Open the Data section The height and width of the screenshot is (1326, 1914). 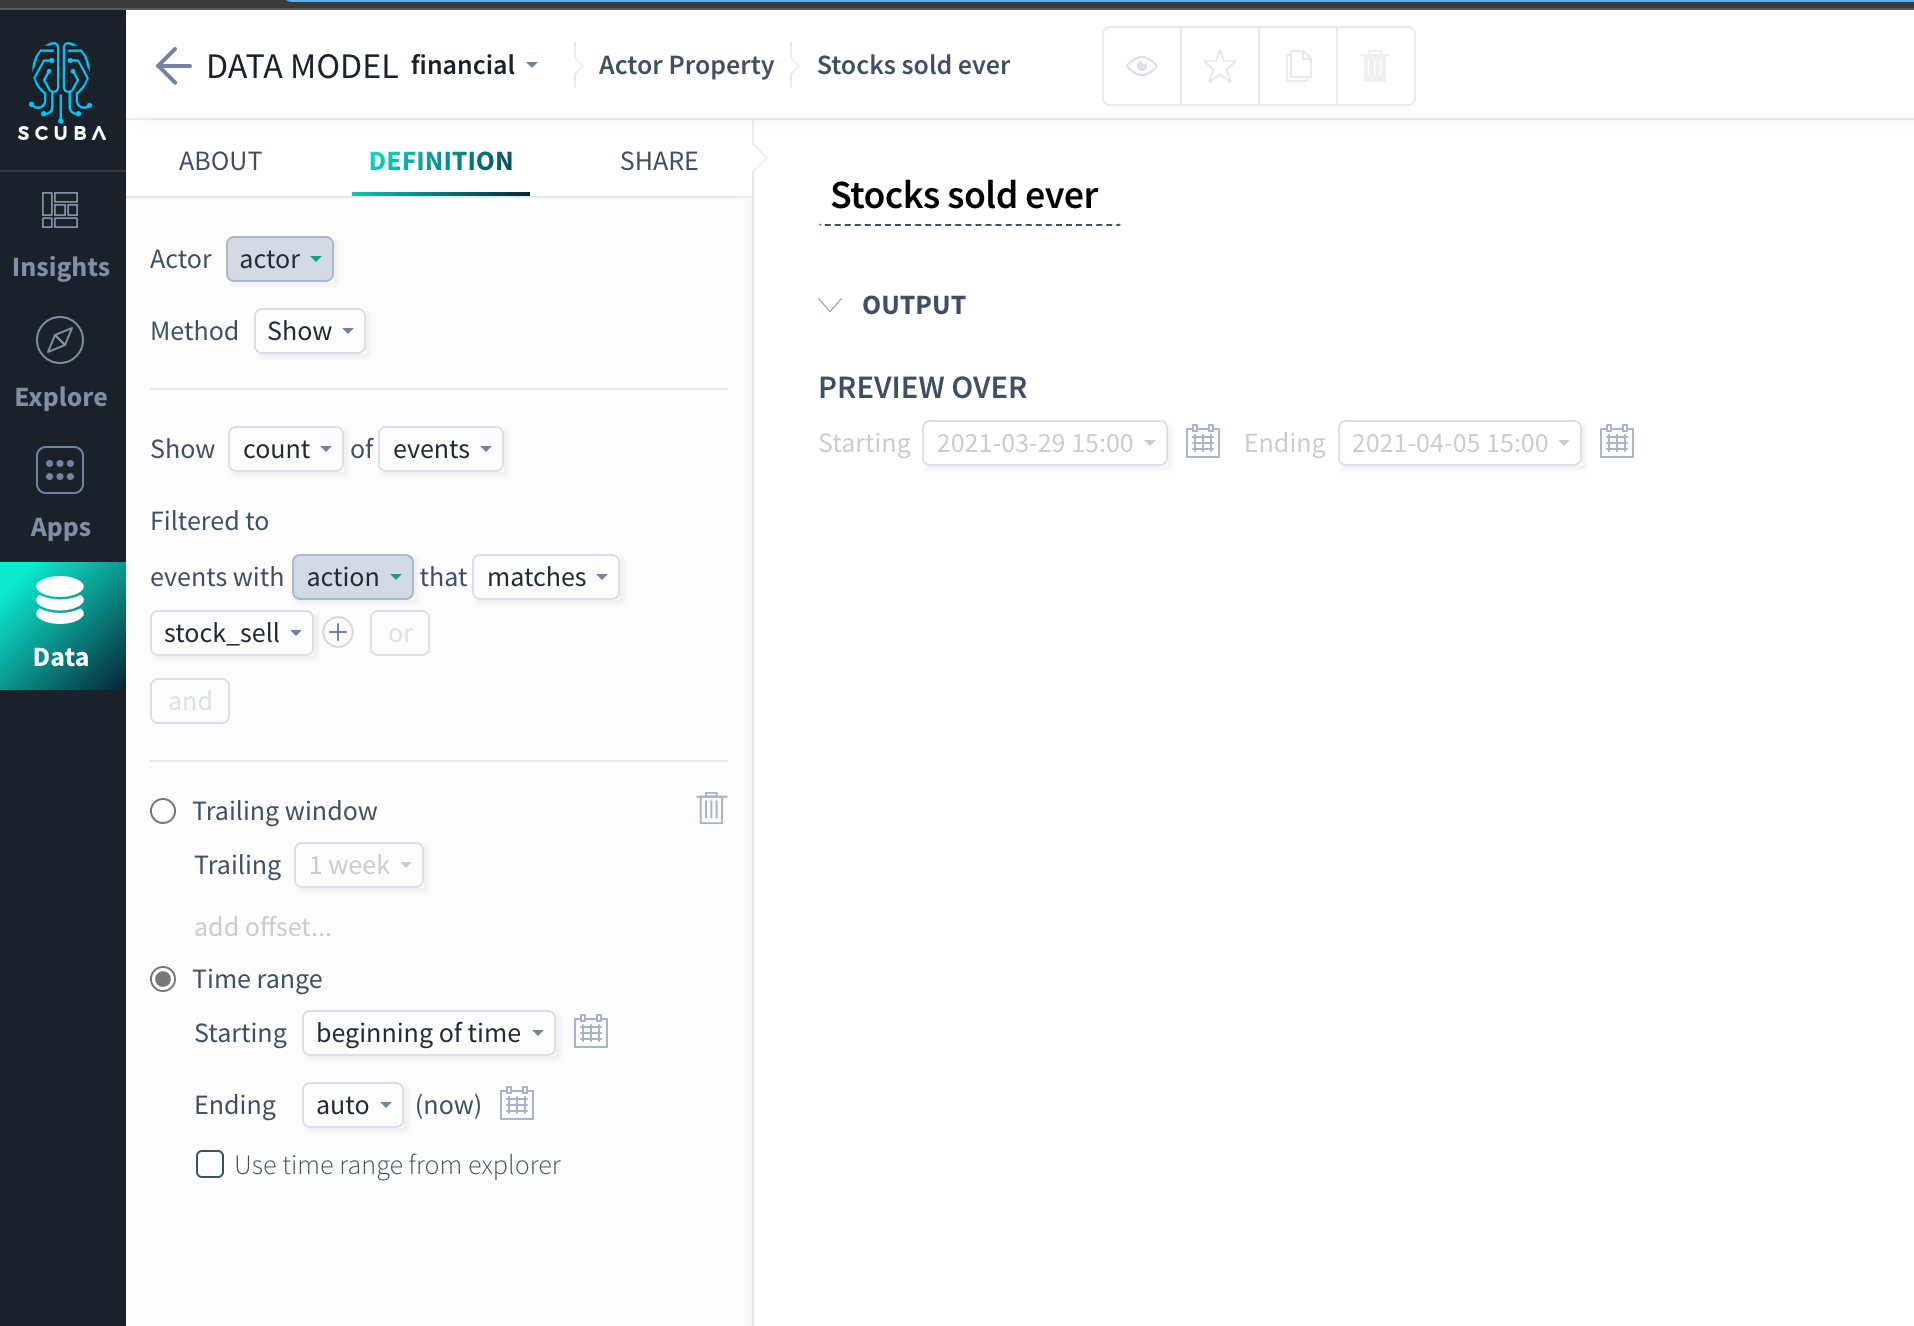click(61, 626)
